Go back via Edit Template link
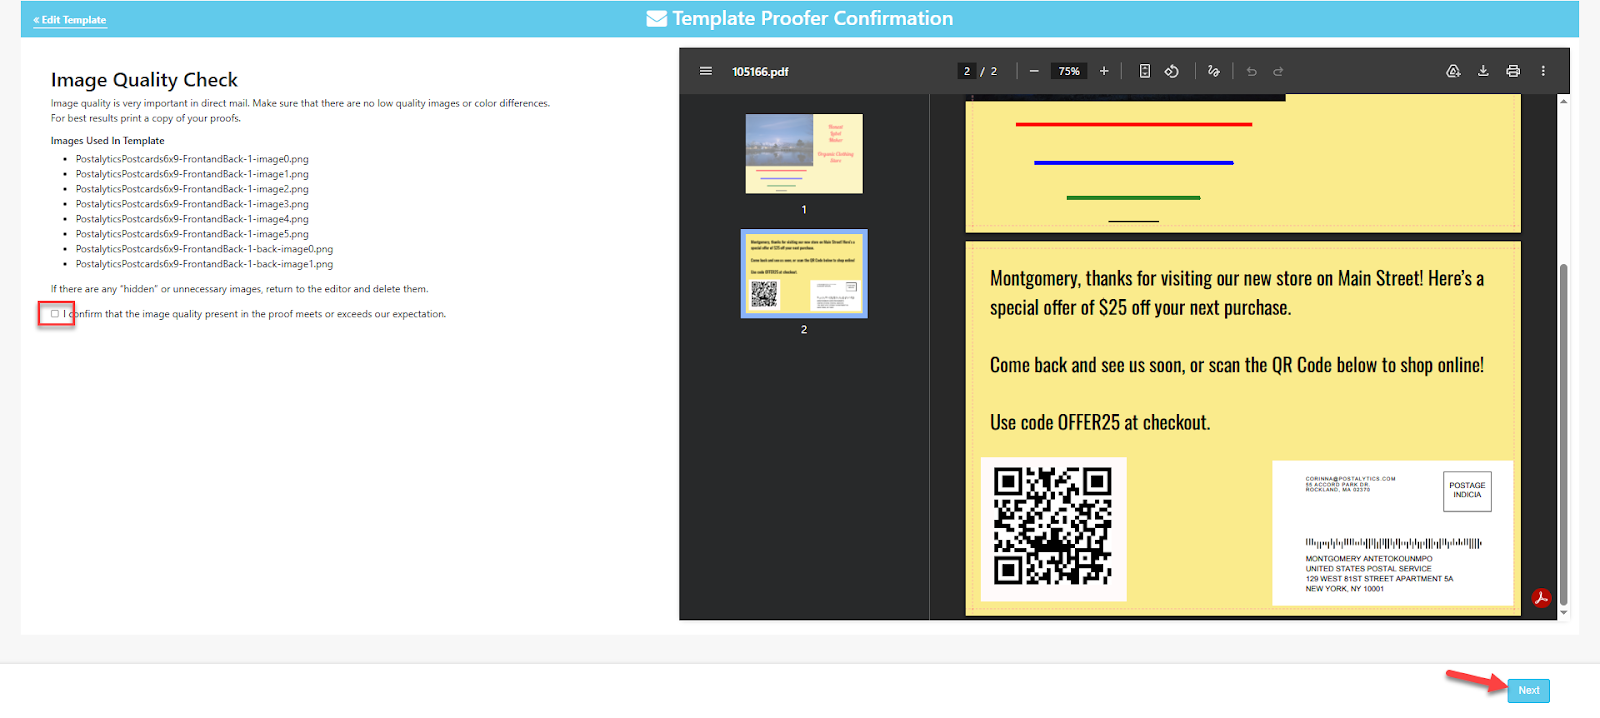The height and width of the screenshot is (718, 1600). [x=70, y=20]
